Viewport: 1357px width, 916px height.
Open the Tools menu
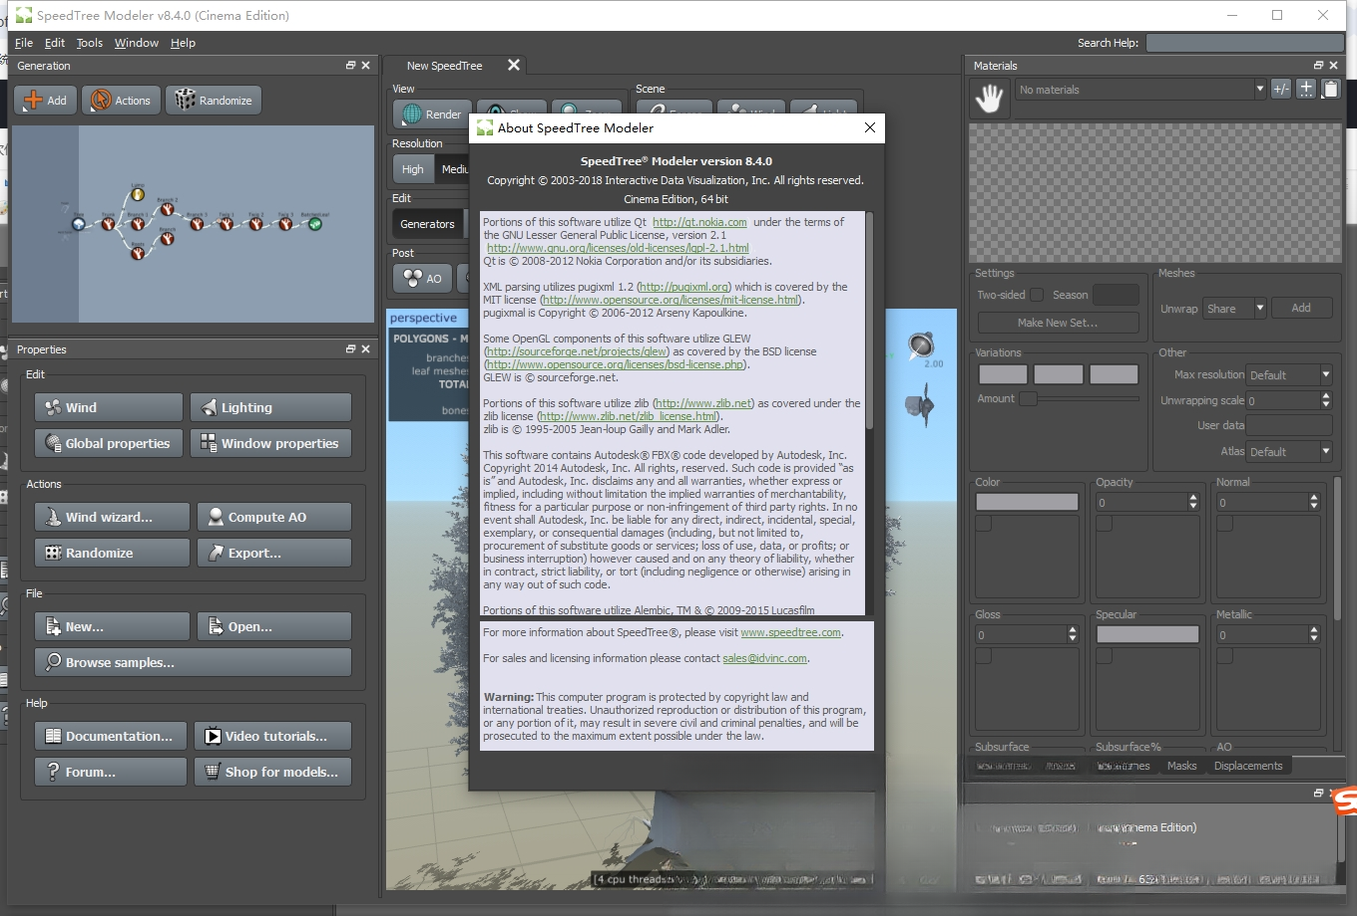[x=89, y=43]
